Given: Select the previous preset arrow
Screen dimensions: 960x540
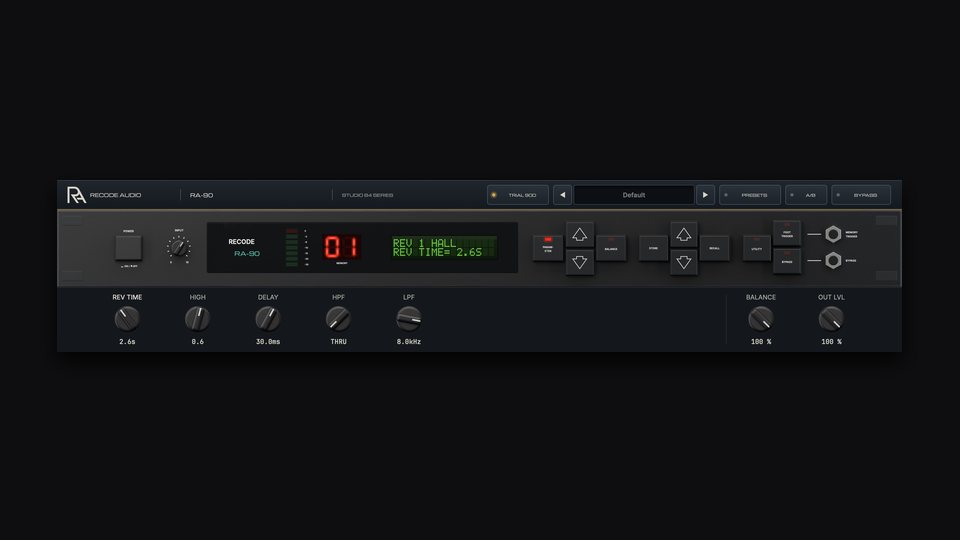Looking at the screenshot, I should pyautogui.click(x=562, y=195).
